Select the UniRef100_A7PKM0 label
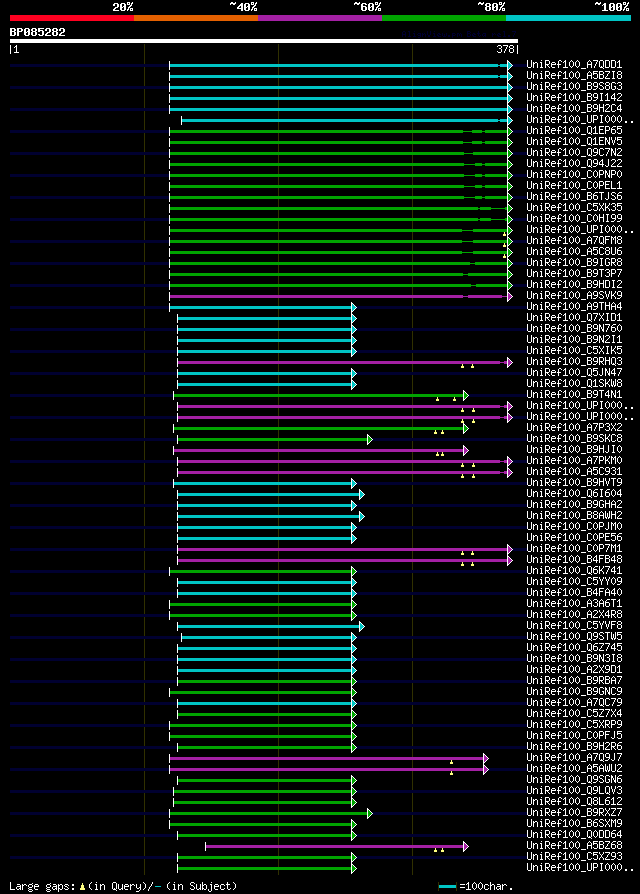Image resolution: width=640 pixels, height=894 pixels. (x=574, y=462)
